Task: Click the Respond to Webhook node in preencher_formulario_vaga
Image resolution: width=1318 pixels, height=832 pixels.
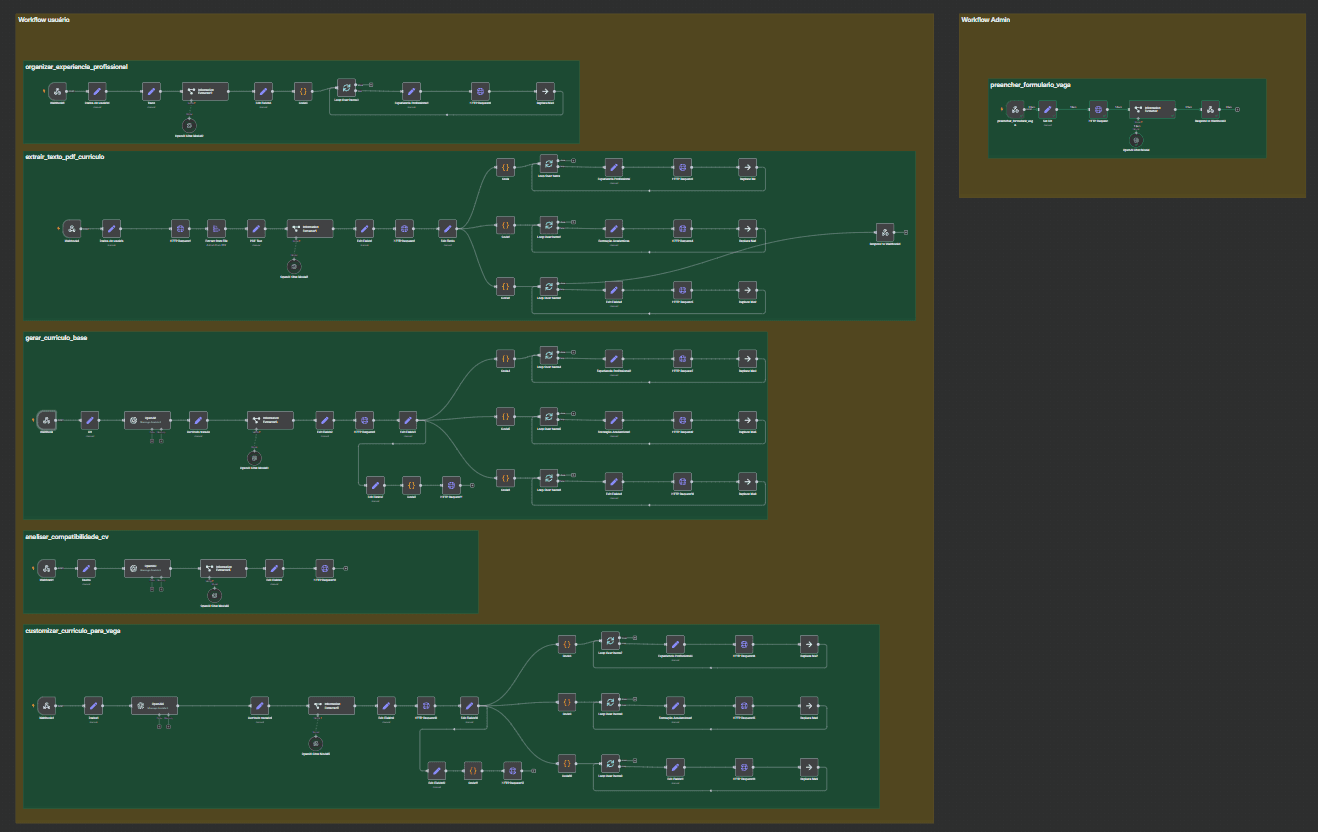Action: pos(1211,109)
